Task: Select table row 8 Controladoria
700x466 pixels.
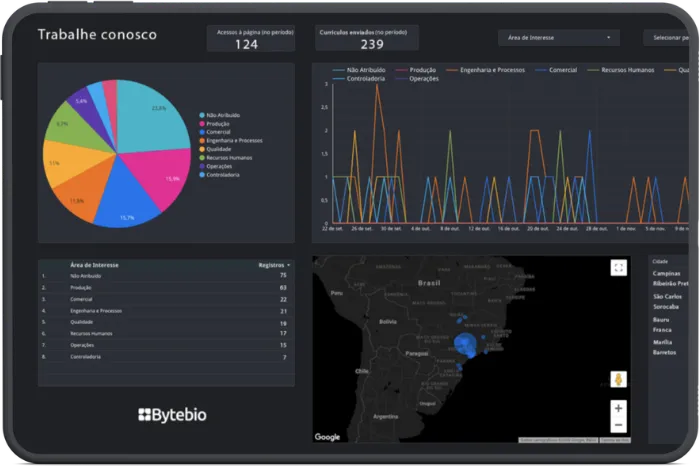Action: click(166, 357)
